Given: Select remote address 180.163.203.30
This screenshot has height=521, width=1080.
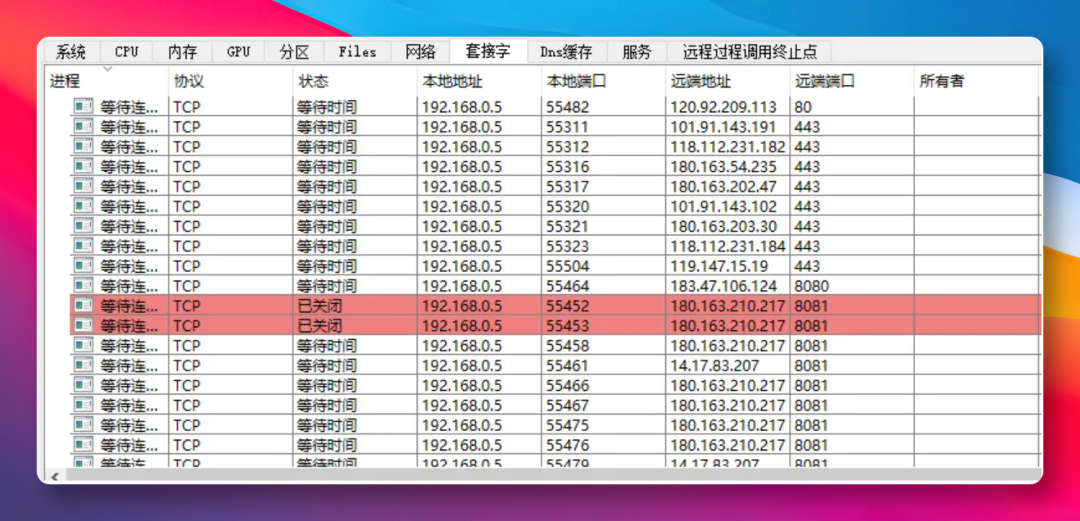Looking at the screenshot, I should (723, 226).
